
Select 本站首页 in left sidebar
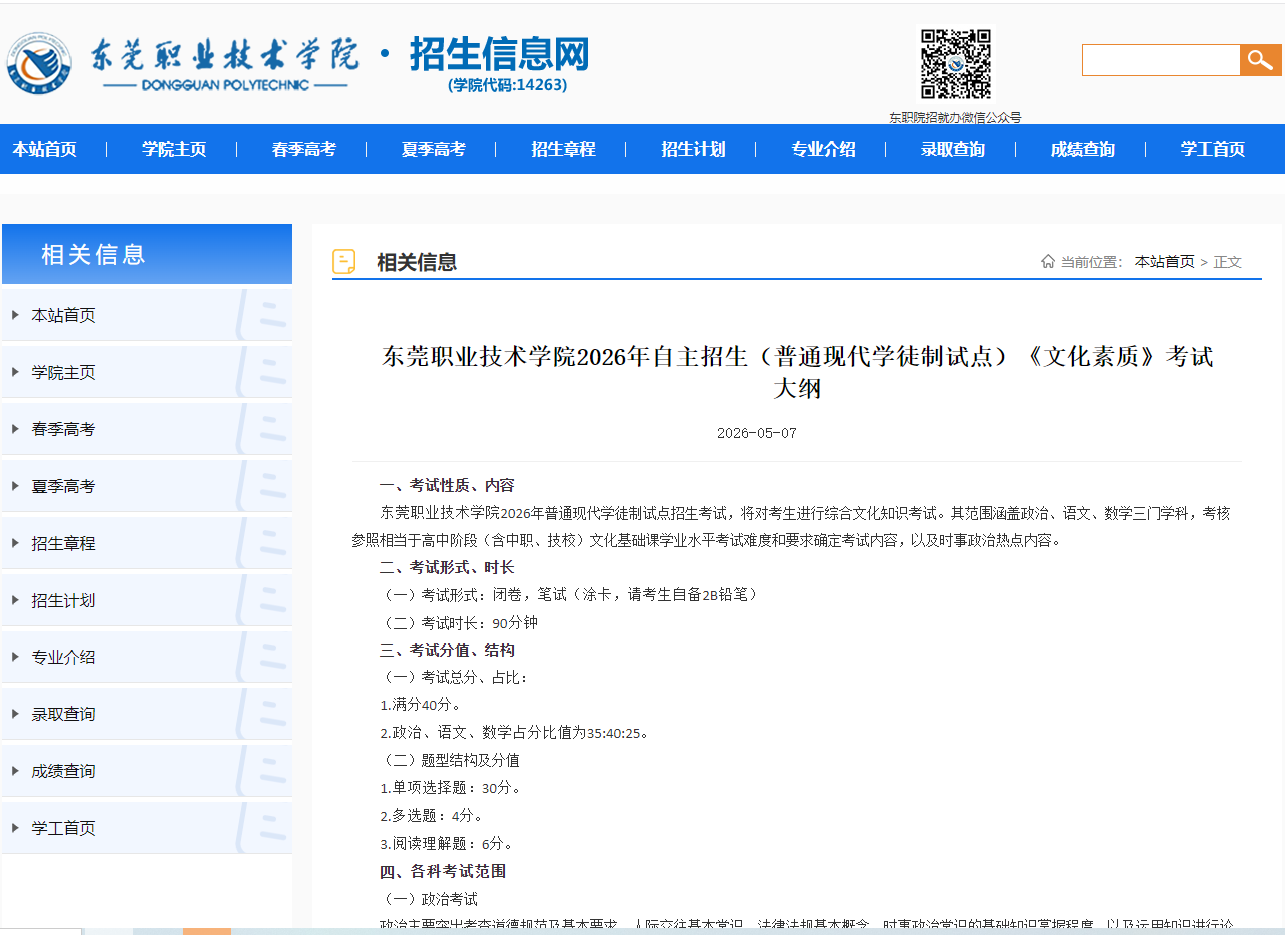(x=147, y=315)
